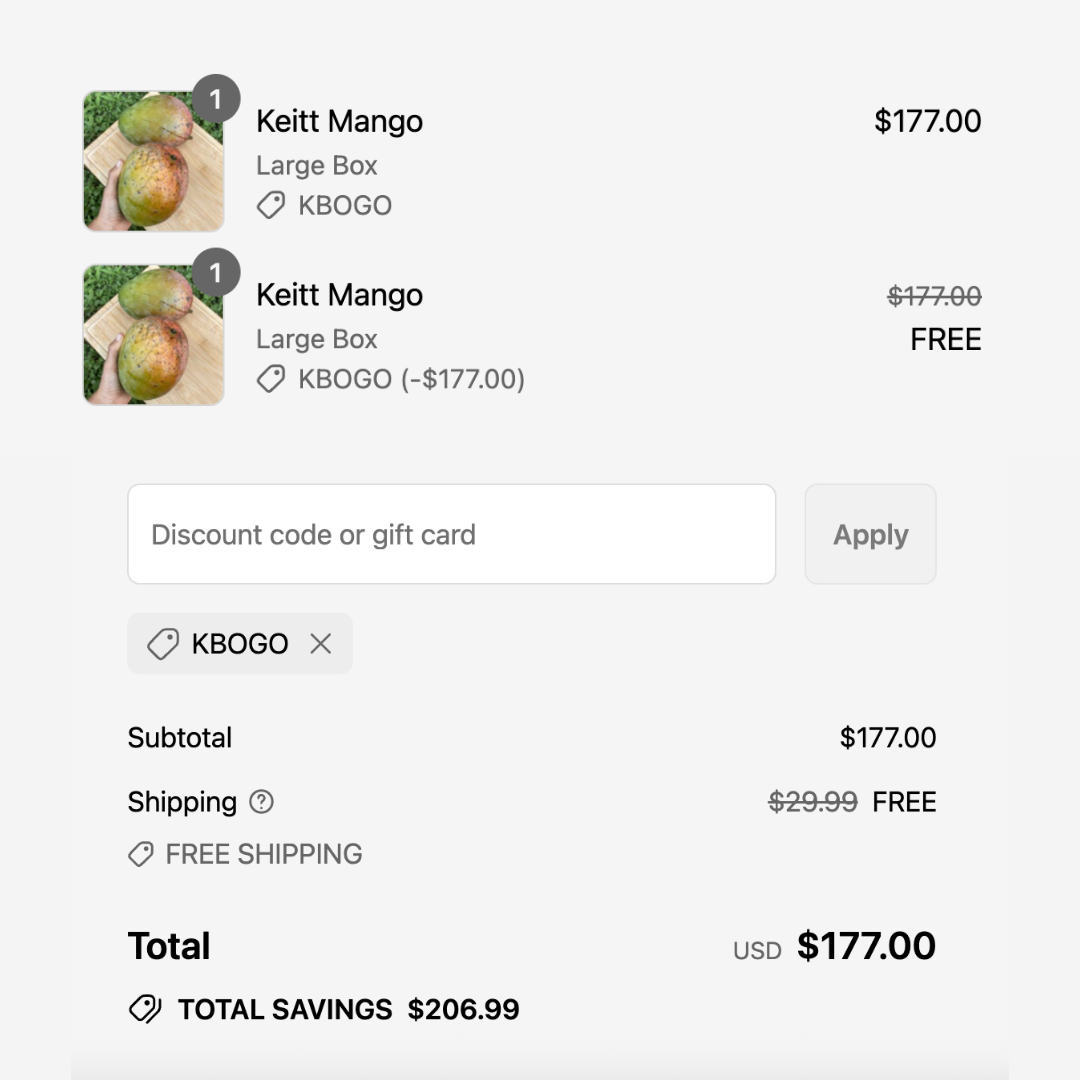Click the tag icon beside KBOGO (-$177.00)

coord(270,380)
